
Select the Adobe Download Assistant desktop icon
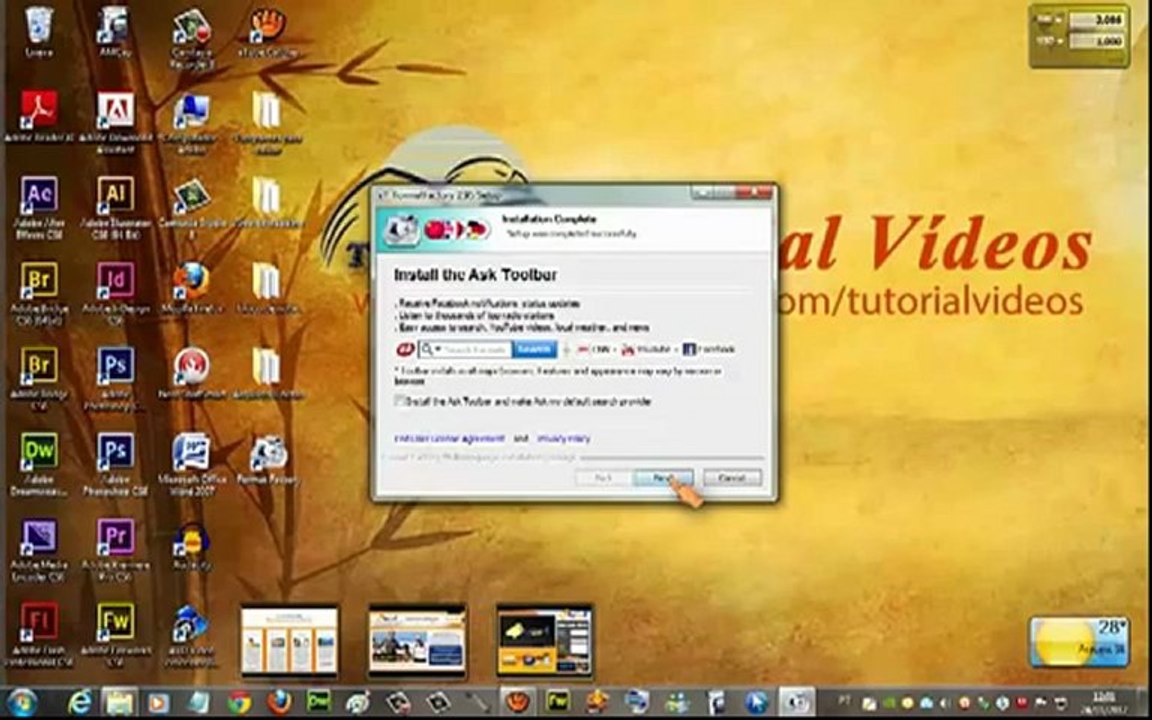coord(115,122)
